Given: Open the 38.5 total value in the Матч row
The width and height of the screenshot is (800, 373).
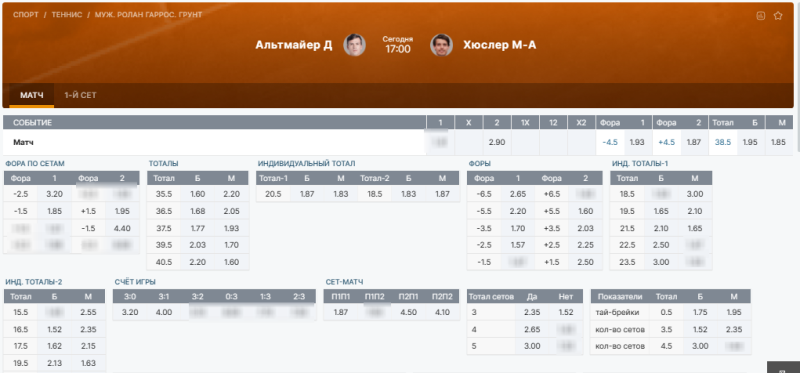Looking at the screenshot, I should click(723, 142).
